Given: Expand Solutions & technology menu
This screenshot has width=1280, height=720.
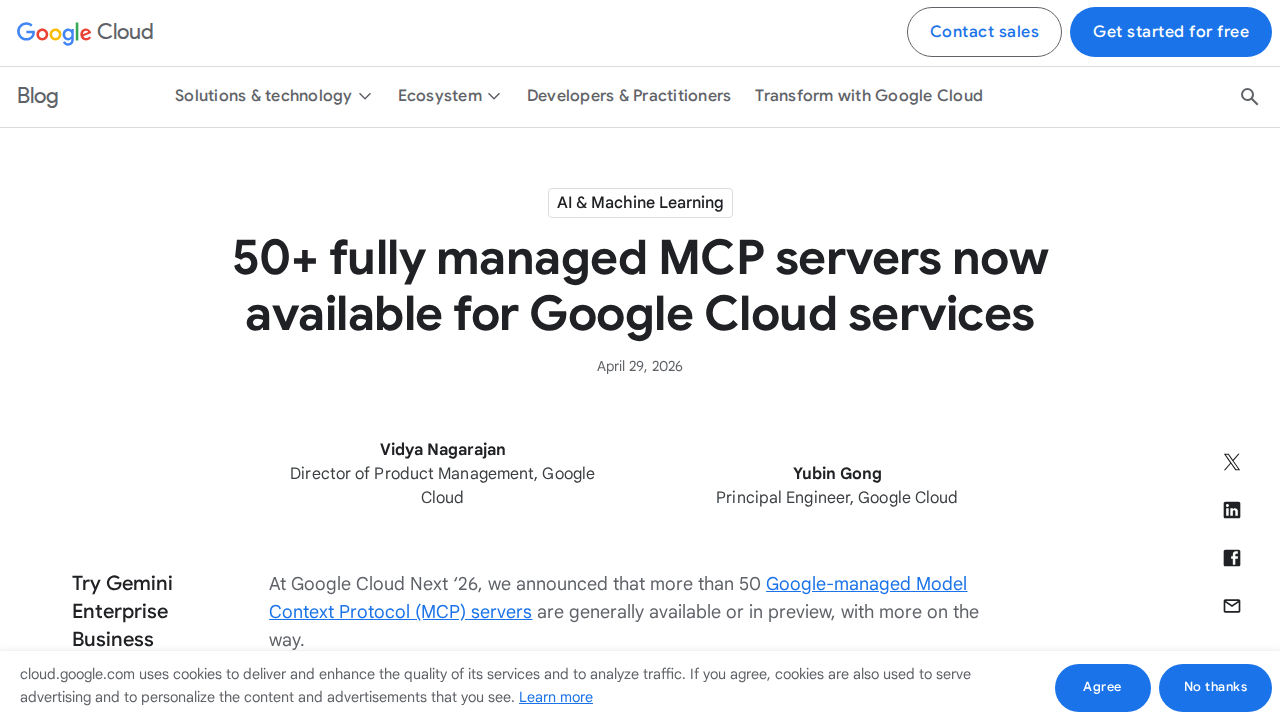Looking at the screenshot, I should tap(273, 96).
